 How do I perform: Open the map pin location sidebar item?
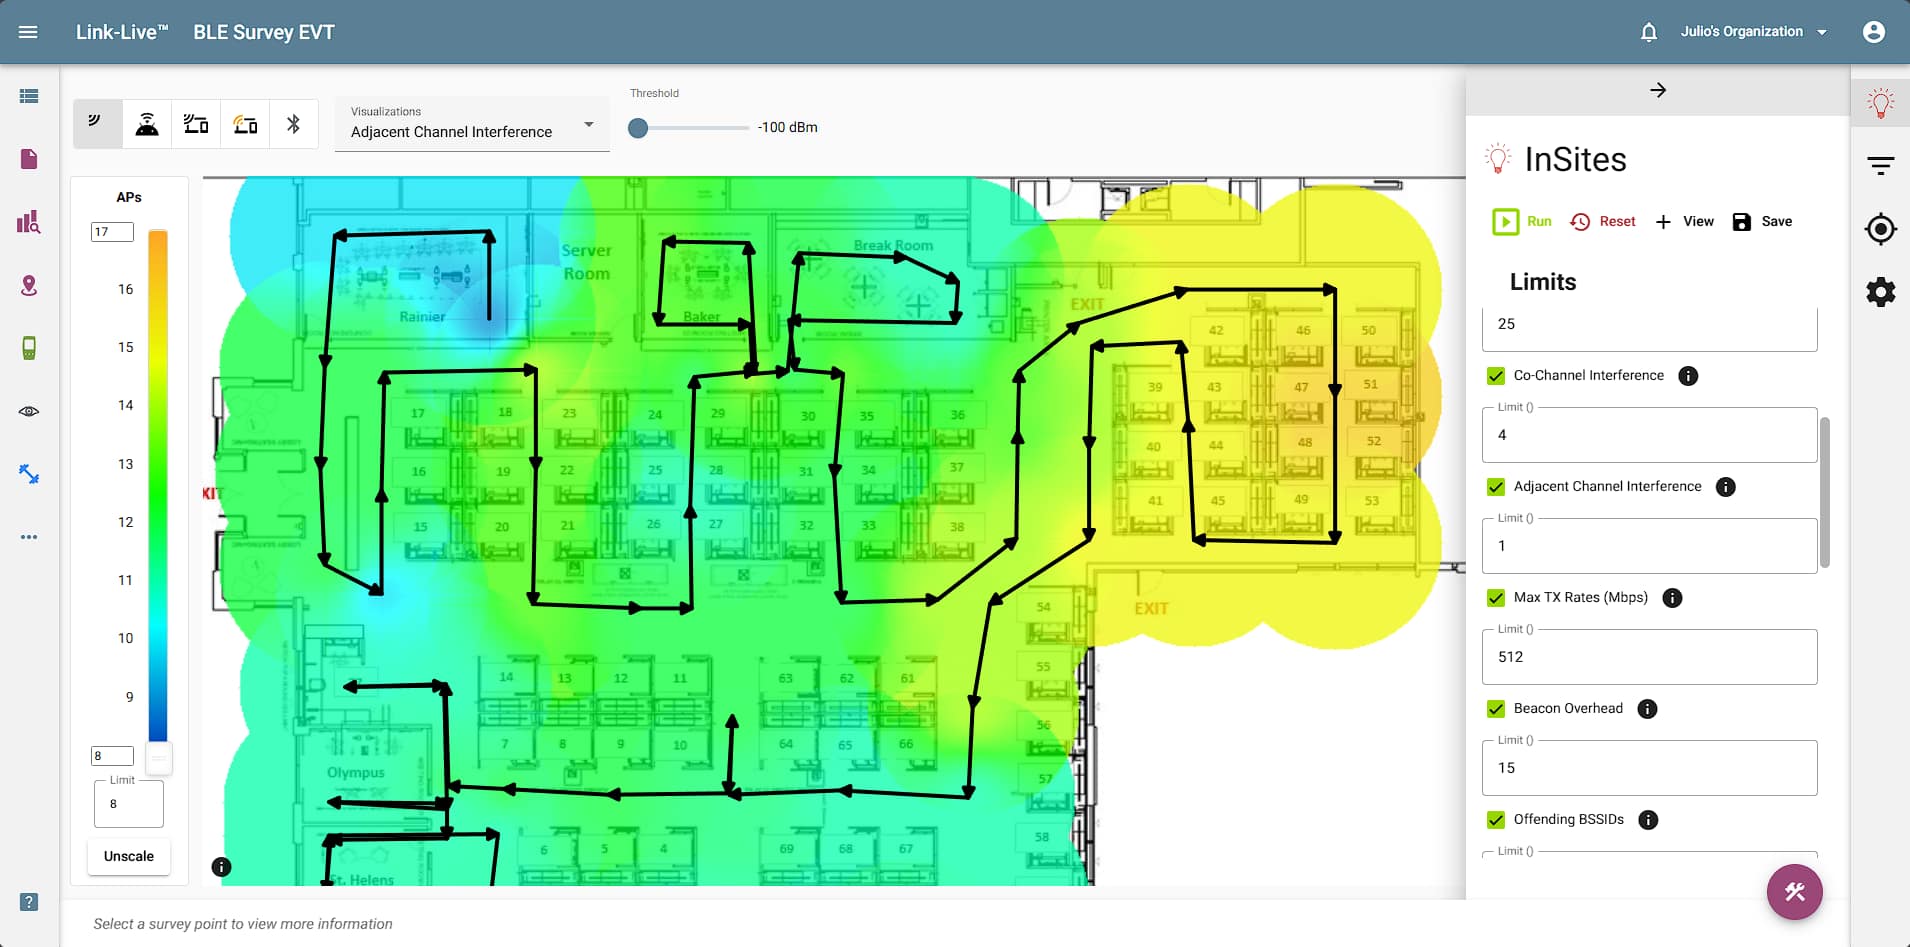point(29,286)
